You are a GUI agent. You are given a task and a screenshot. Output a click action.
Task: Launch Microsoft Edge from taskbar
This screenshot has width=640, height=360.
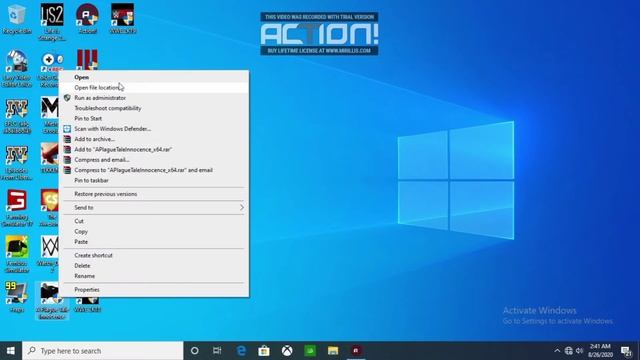point(241,351)
